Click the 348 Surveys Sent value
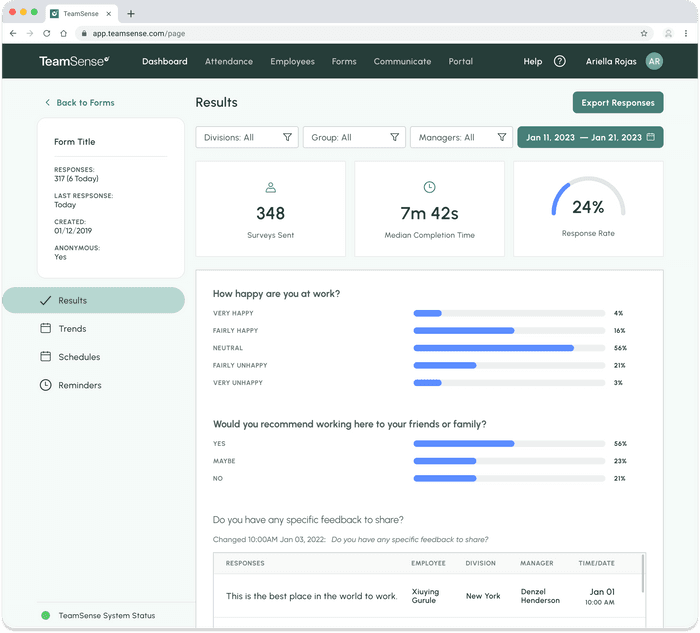 click(271, 213)
